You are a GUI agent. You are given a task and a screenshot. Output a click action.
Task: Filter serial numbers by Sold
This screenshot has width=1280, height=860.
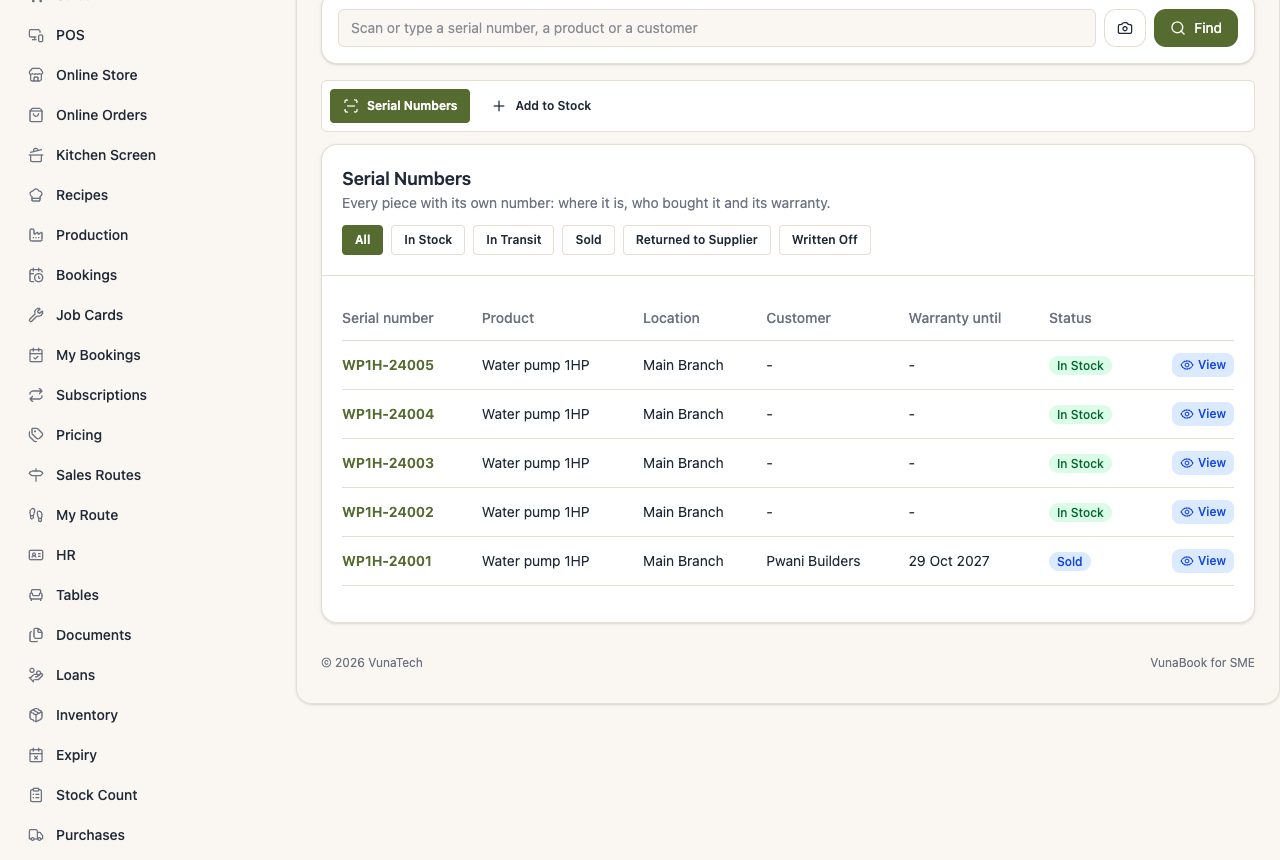588,240
